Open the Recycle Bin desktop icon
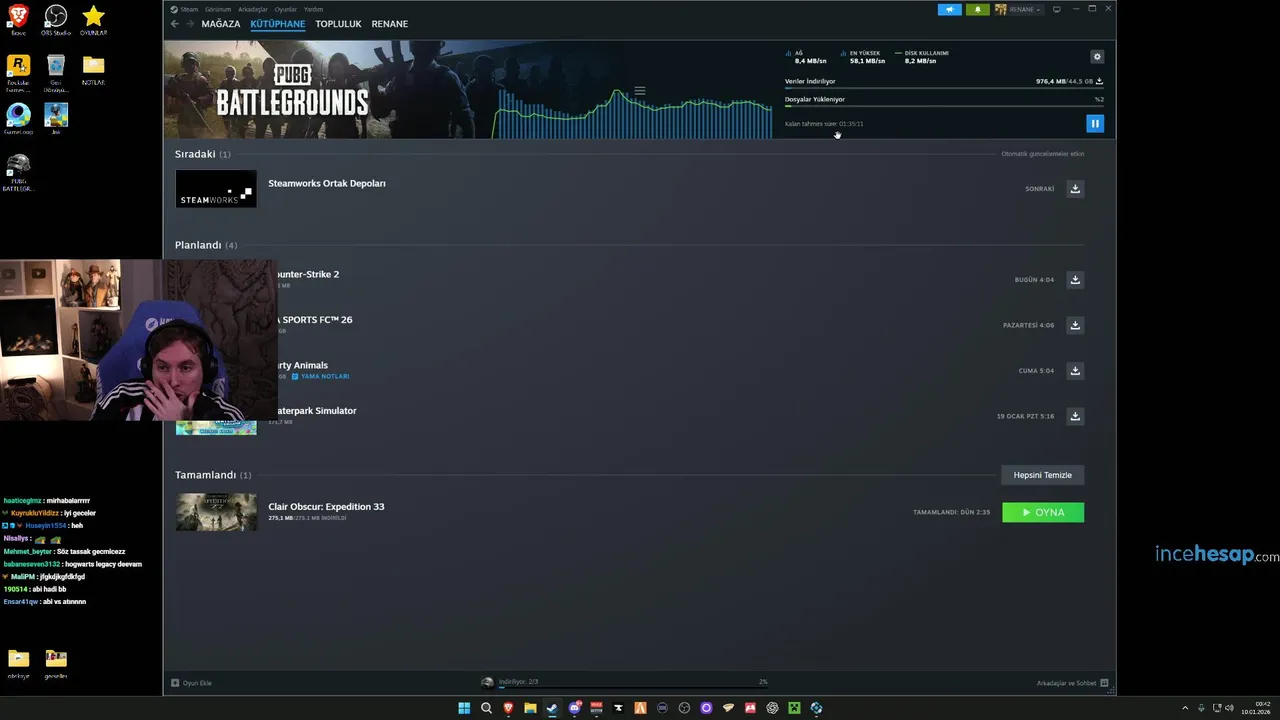 tap(56, 72)
